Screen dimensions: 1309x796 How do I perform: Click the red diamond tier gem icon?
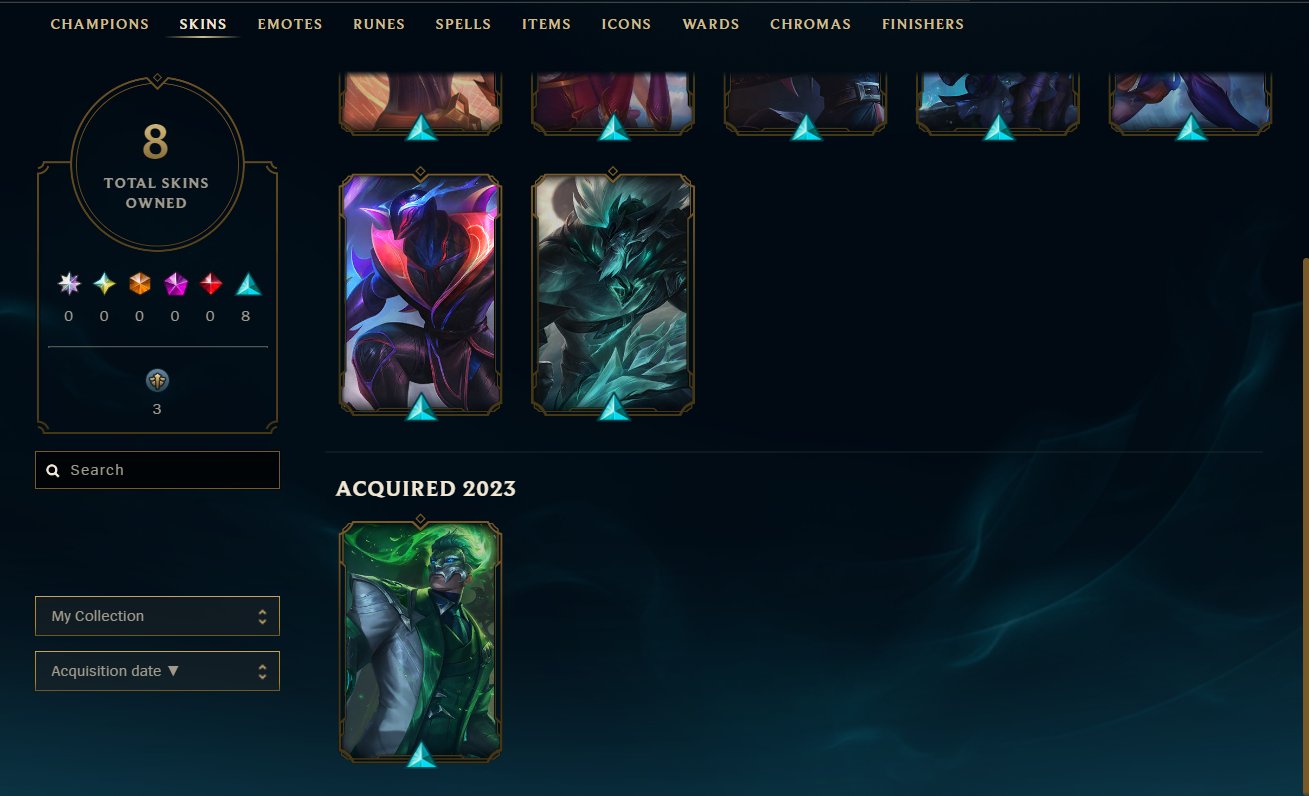click(x=211, y=285)
